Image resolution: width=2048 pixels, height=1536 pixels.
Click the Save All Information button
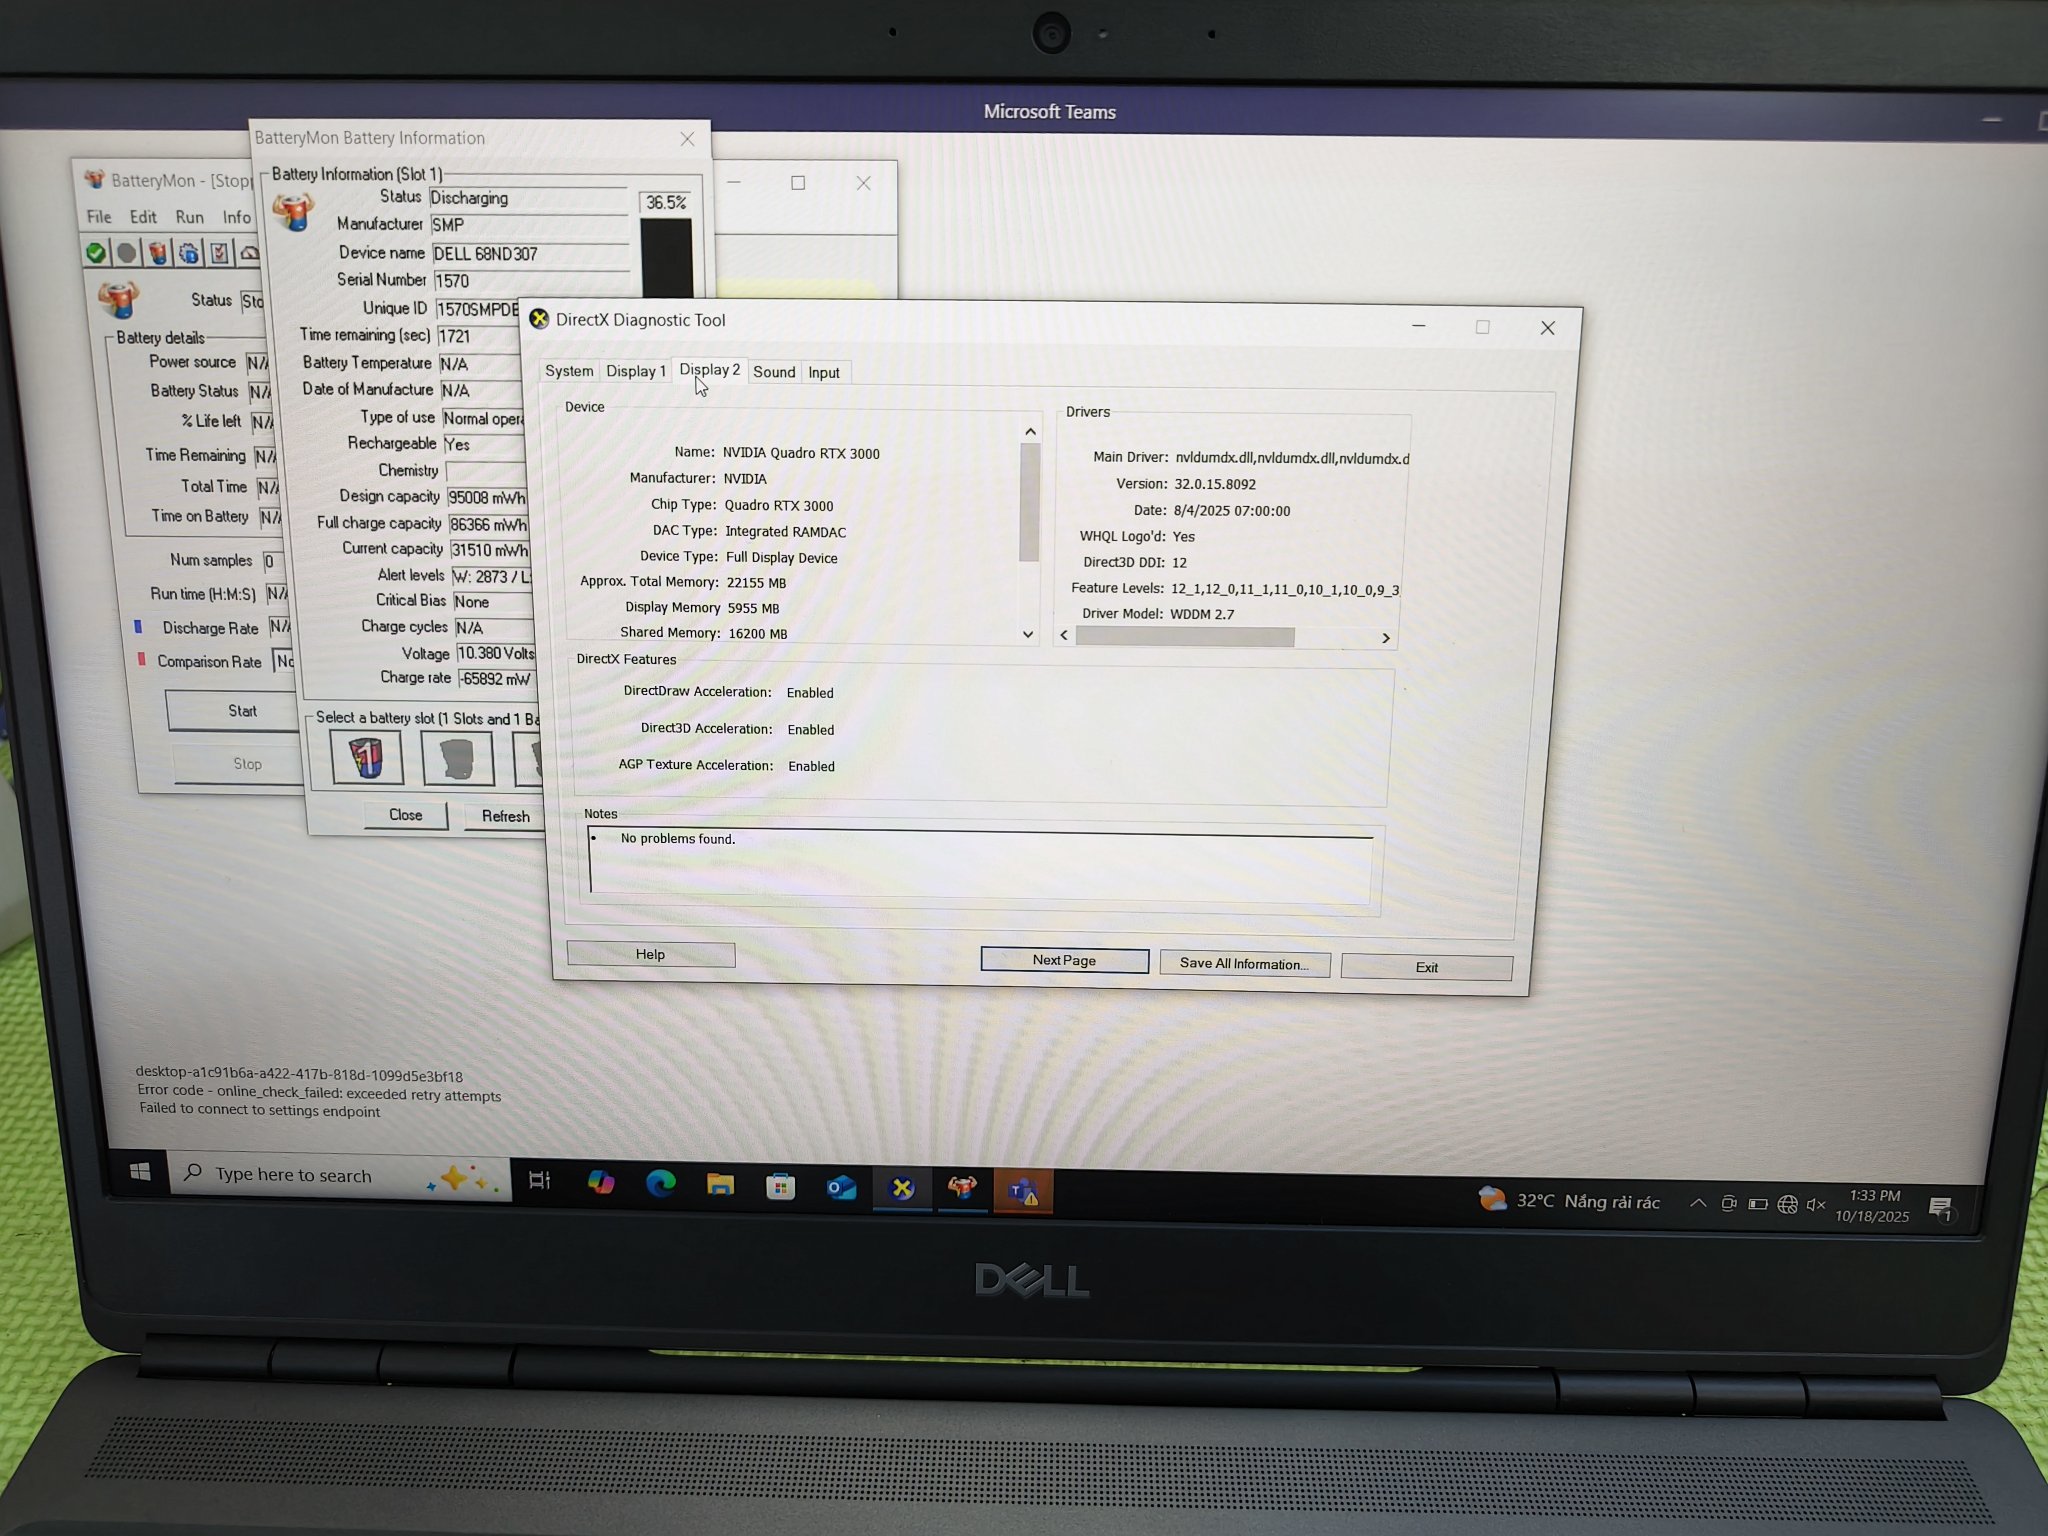(x=1244, y=964)
